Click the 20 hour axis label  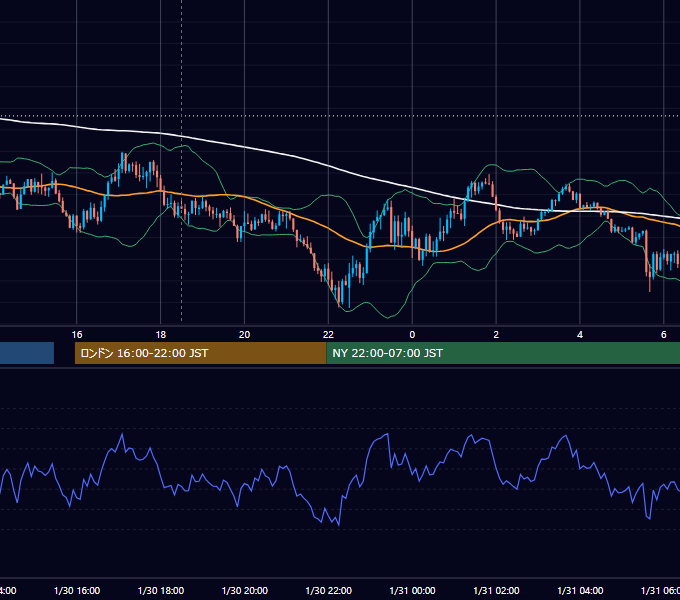[x=245, y=334]
